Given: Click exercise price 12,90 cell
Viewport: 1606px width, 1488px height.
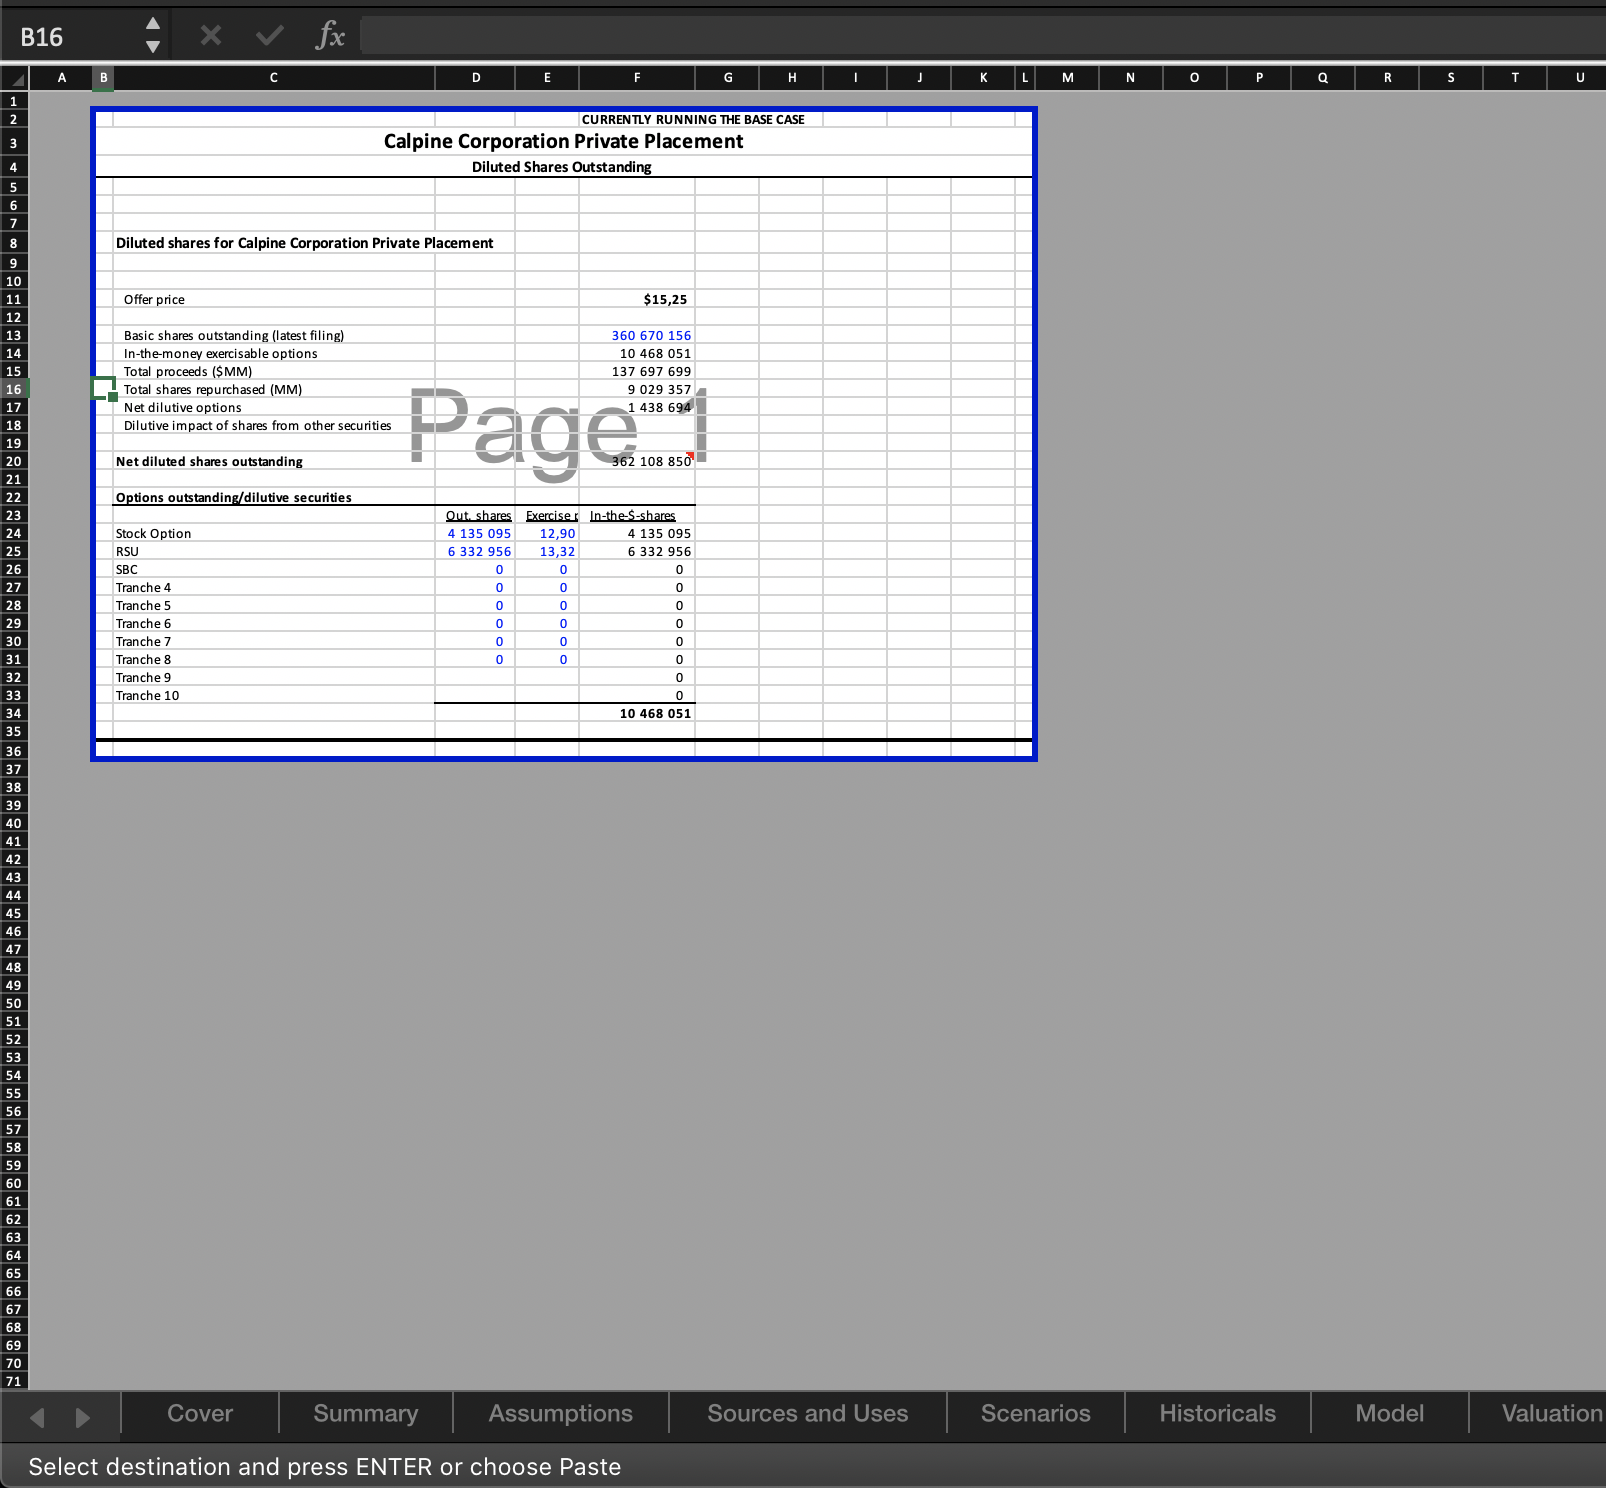Looking at the screenshot, I should click(557, 533).
